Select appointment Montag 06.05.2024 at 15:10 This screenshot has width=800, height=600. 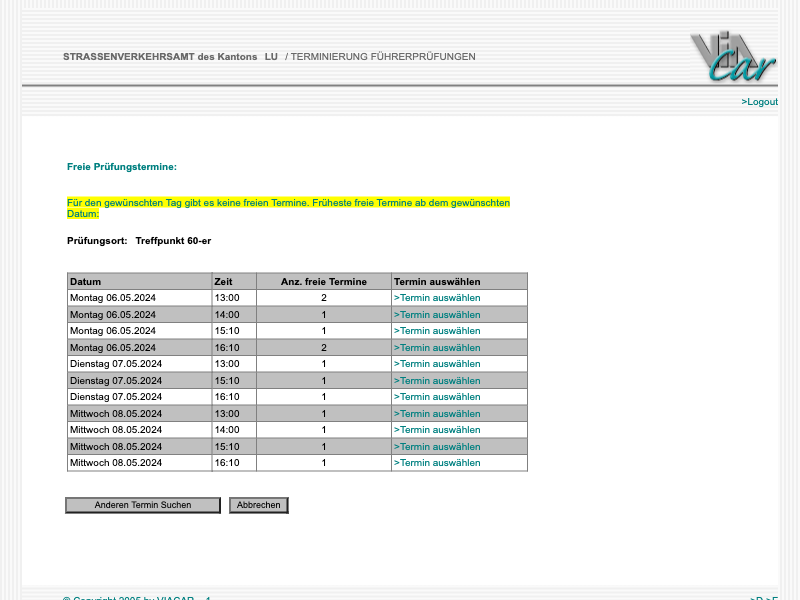tap(437, 331)
